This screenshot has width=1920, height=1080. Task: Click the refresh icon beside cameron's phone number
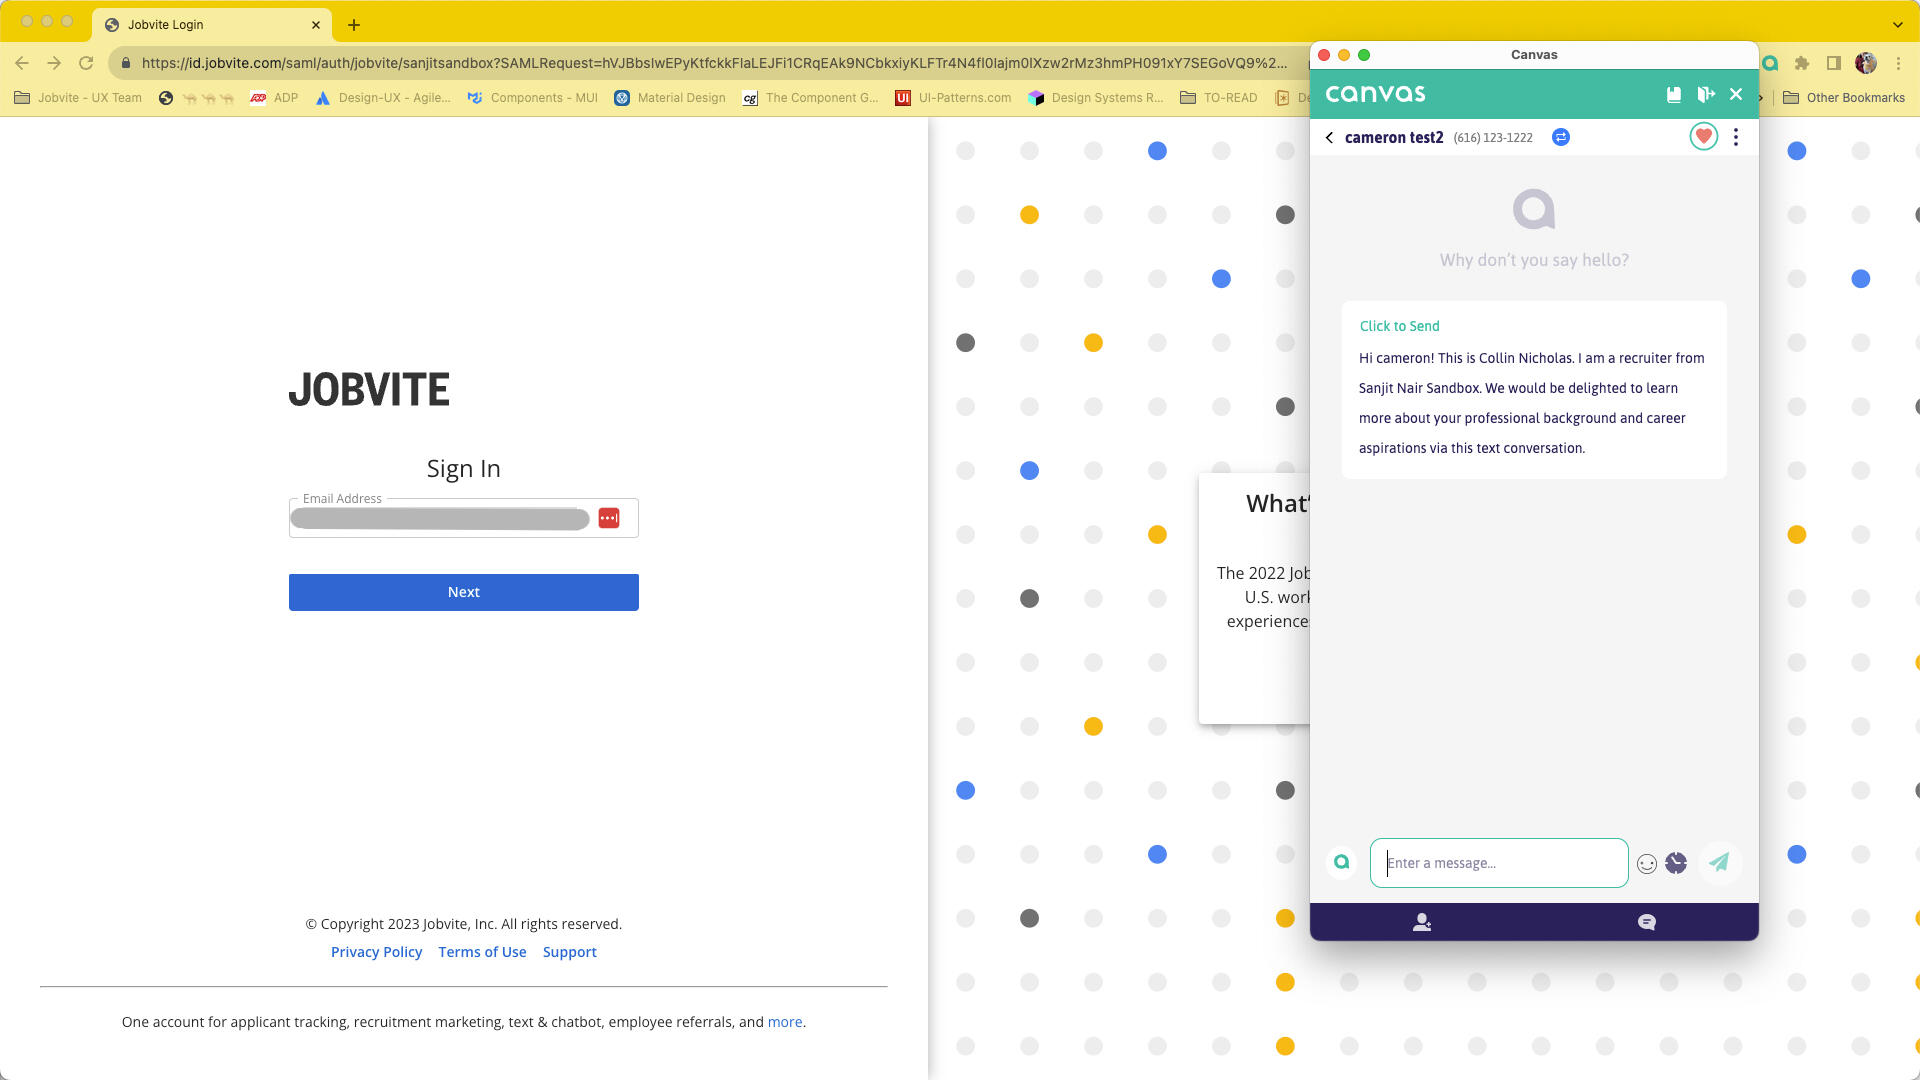[1561, 137]
